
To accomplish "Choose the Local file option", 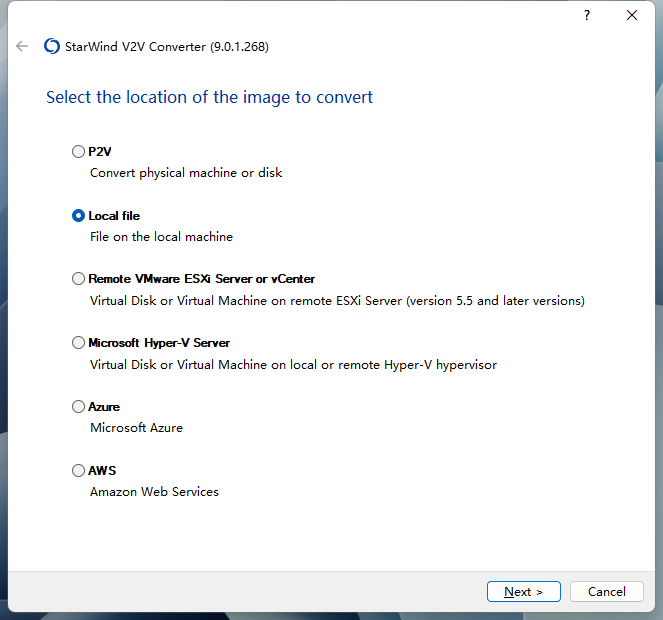I will click(x=79, y=216).
